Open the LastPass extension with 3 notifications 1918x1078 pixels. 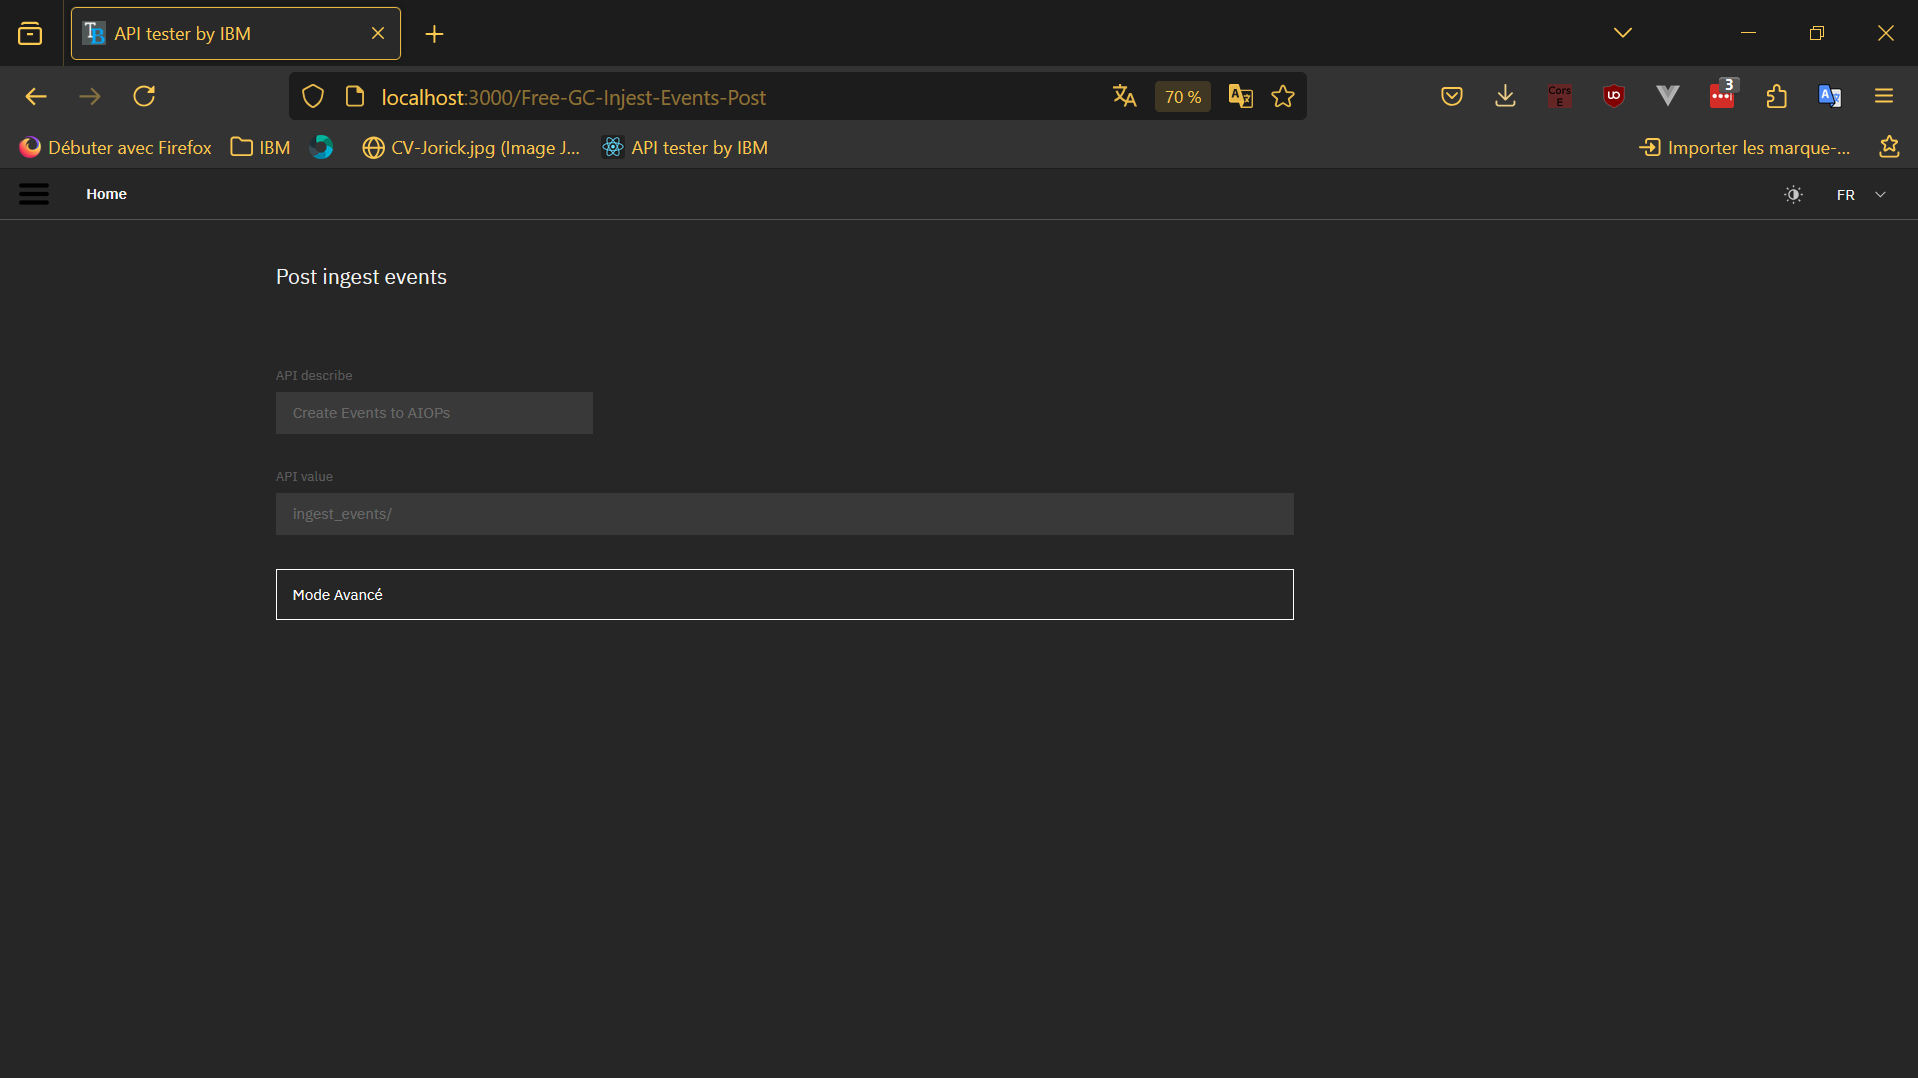pyautogui.click(x=1722, y=96)
